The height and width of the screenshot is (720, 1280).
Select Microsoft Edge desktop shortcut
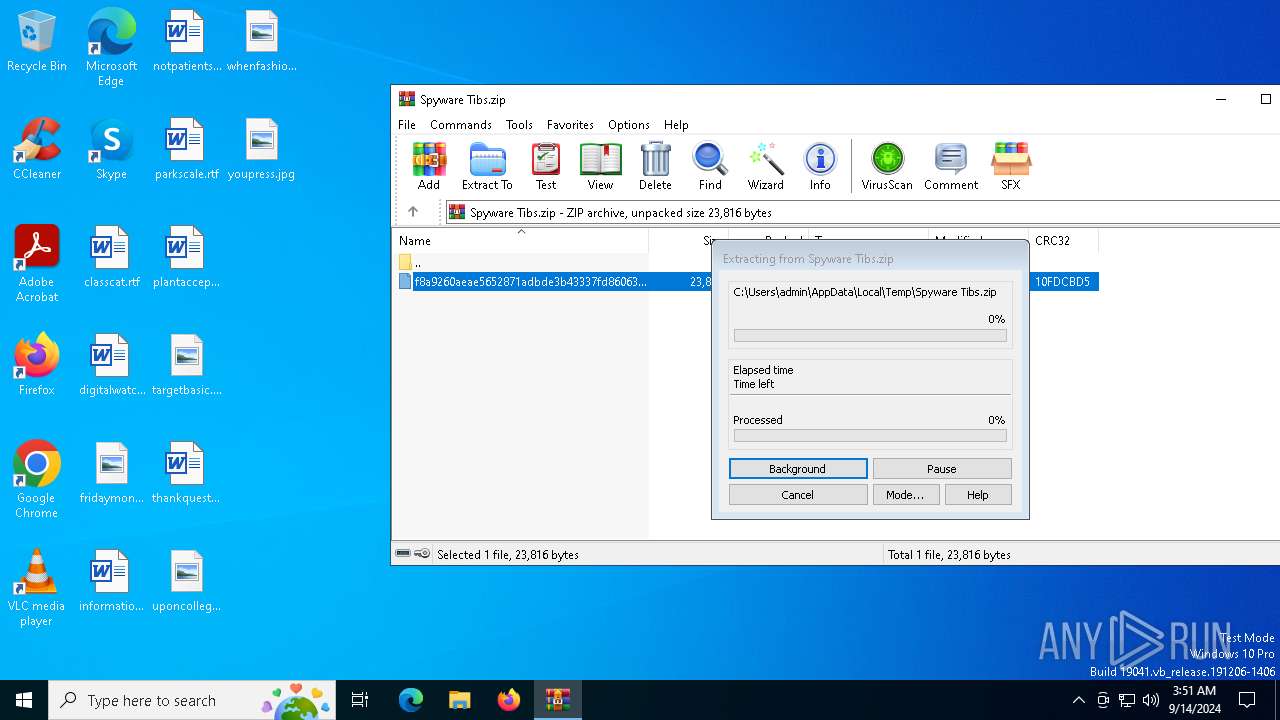pos(111,48)
